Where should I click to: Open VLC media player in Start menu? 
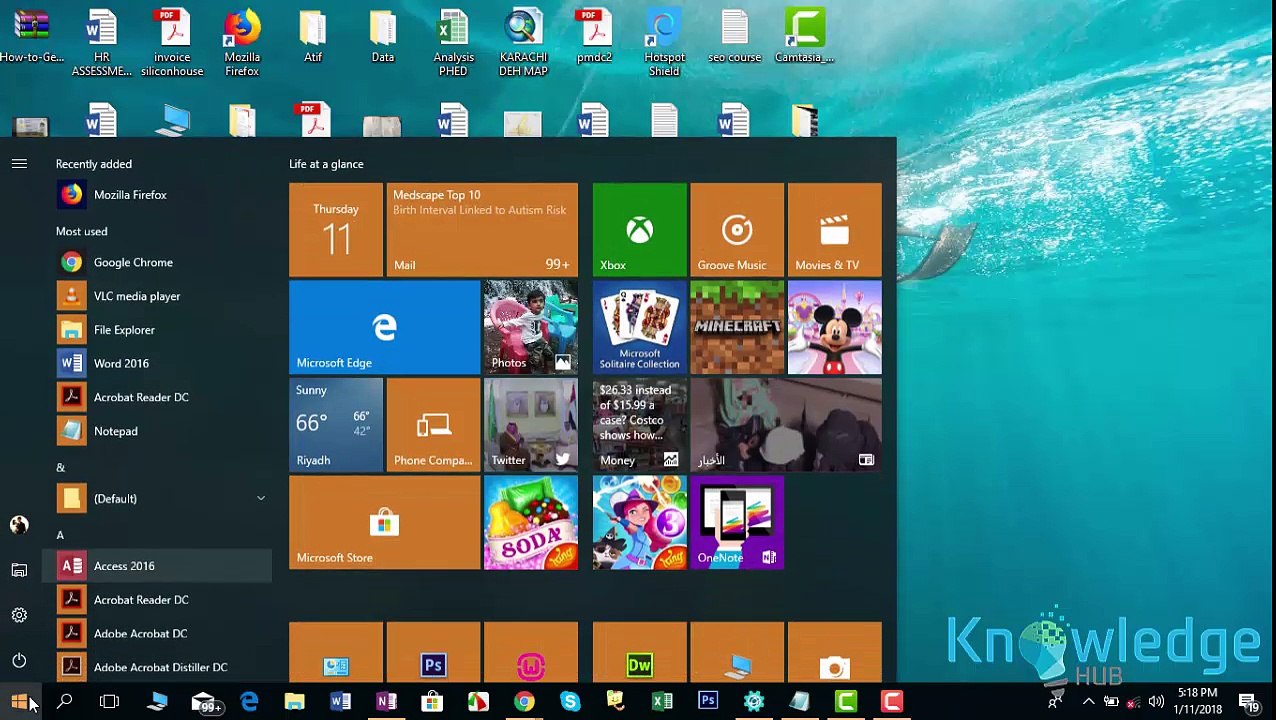tap(157, 296)
